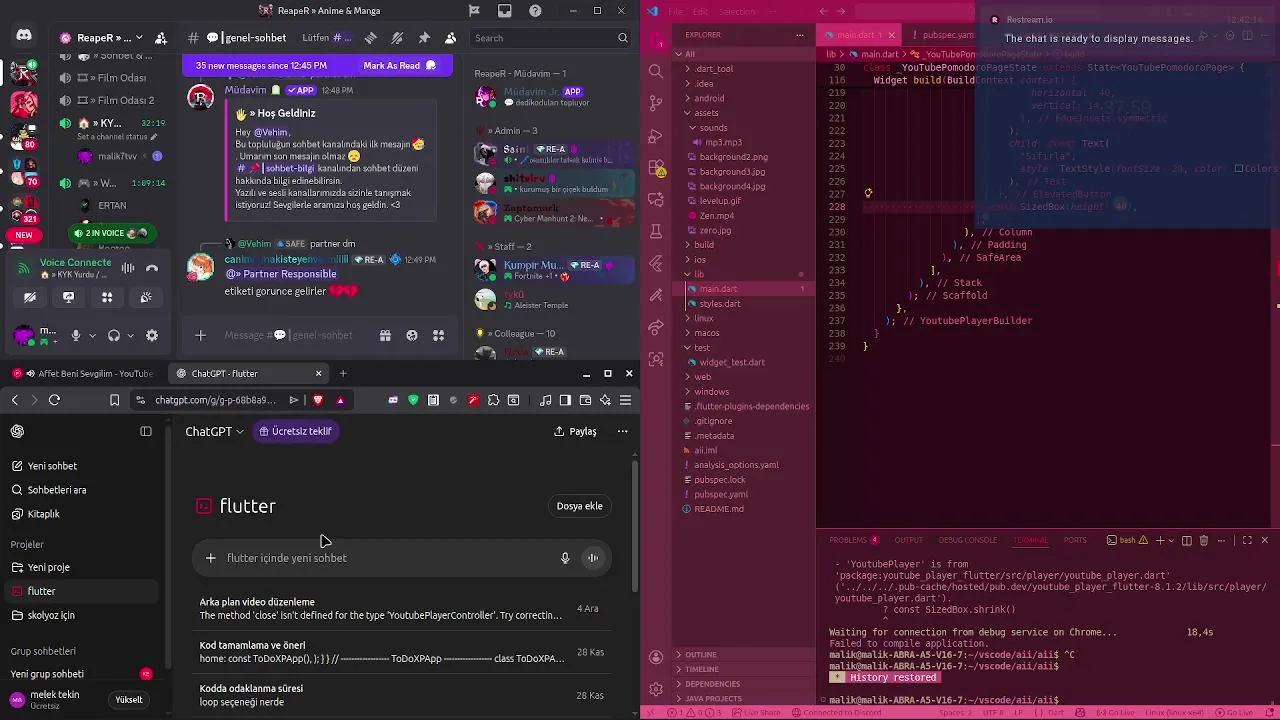Open VS Code Source Control icon
The height and width of the screenshot is (720, 1280).
click(656, 103)
